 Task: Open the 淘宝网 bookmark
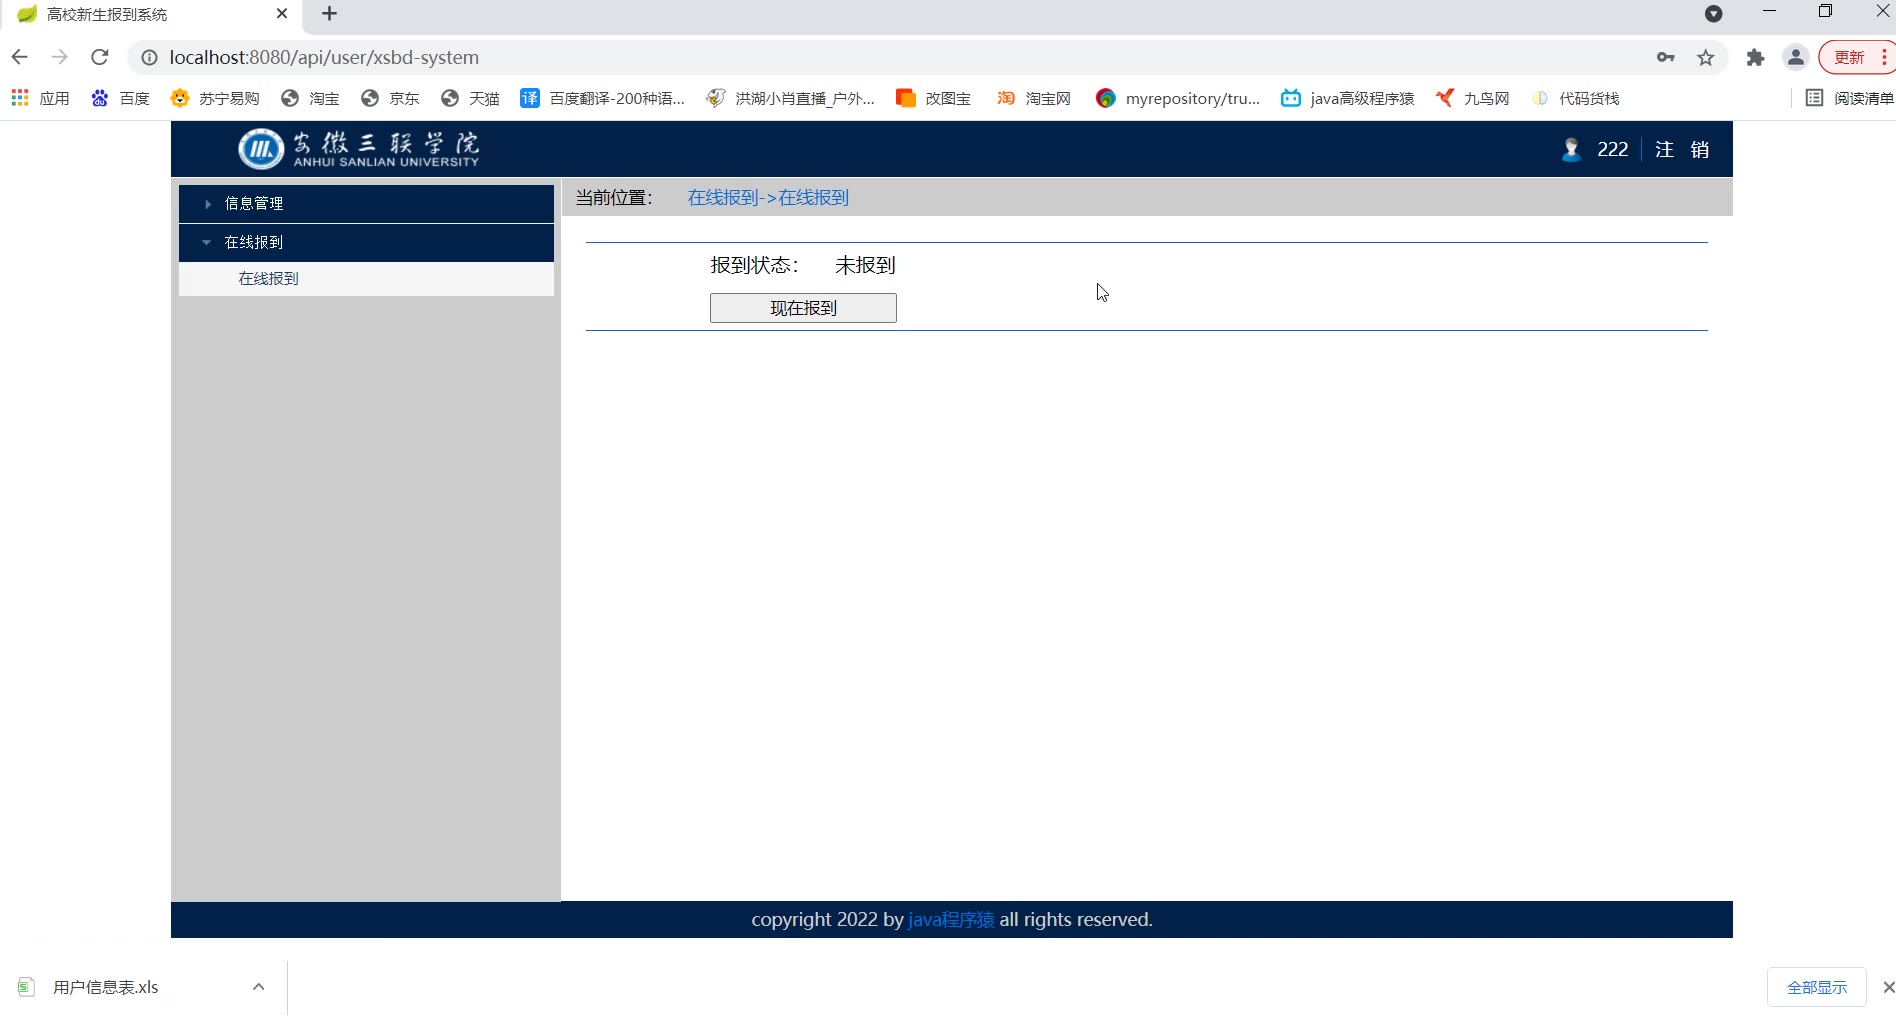pos(1034,98)
